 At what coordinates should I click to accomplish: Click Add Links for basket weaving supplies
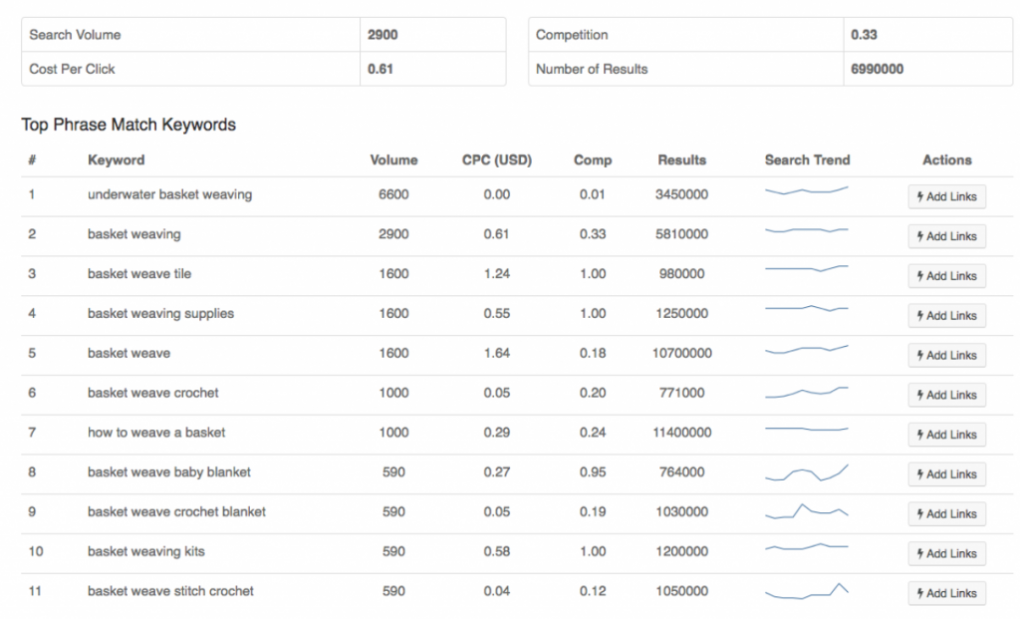pos(946,316)
